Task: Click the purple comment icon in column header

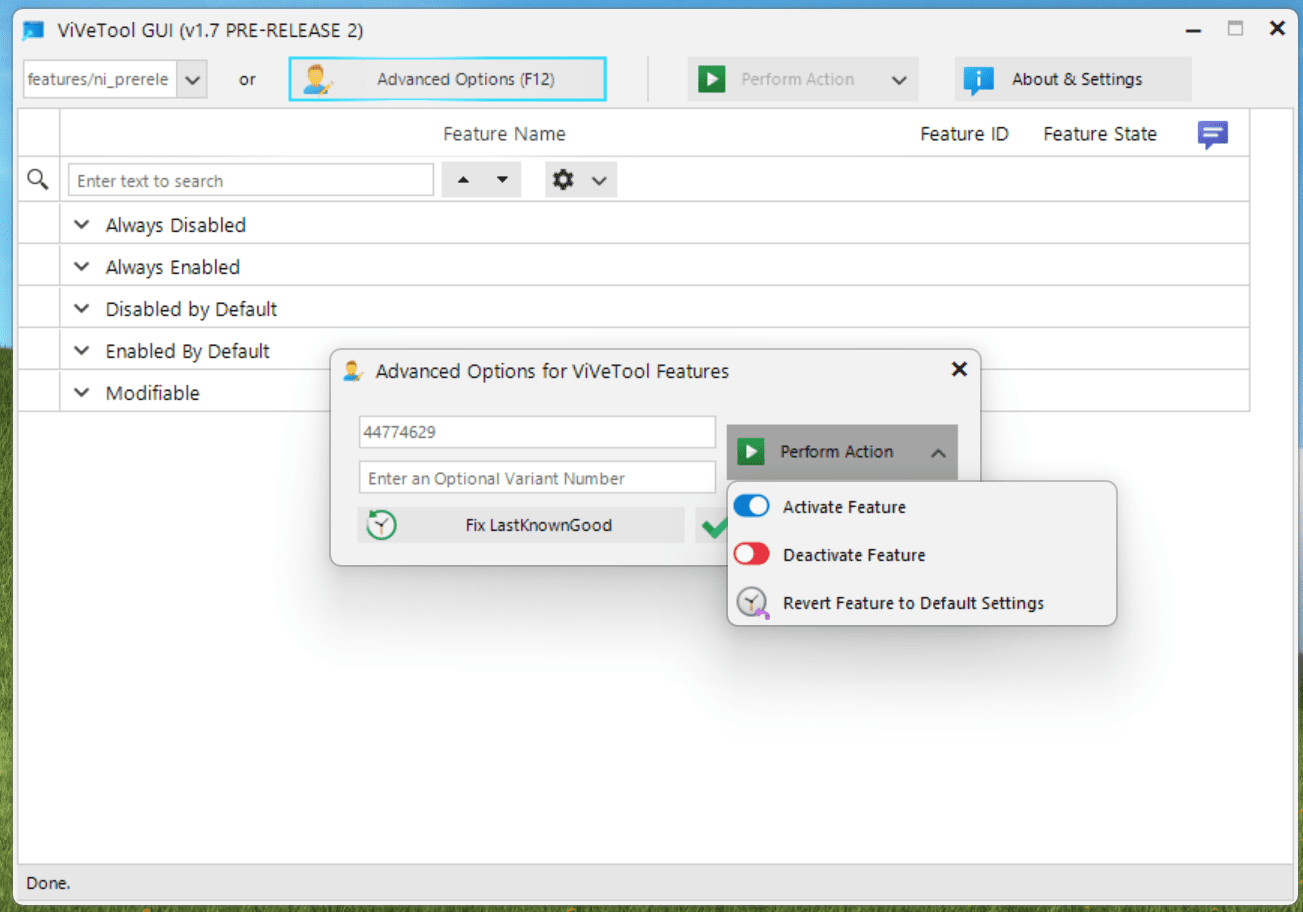Action: click(1212, 134)
